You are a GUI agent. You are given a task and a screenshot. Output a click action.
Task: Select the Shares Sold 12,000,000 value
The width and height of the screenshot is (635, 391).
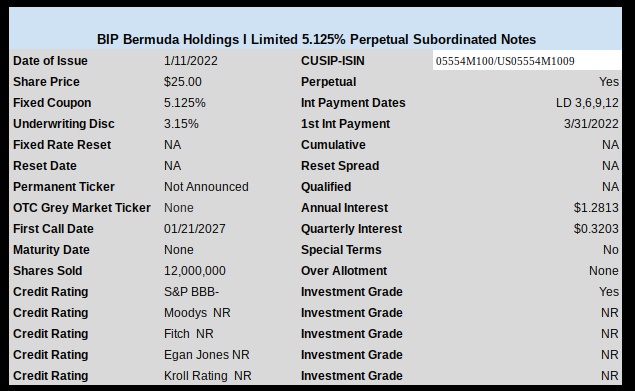tap(195, 271)
